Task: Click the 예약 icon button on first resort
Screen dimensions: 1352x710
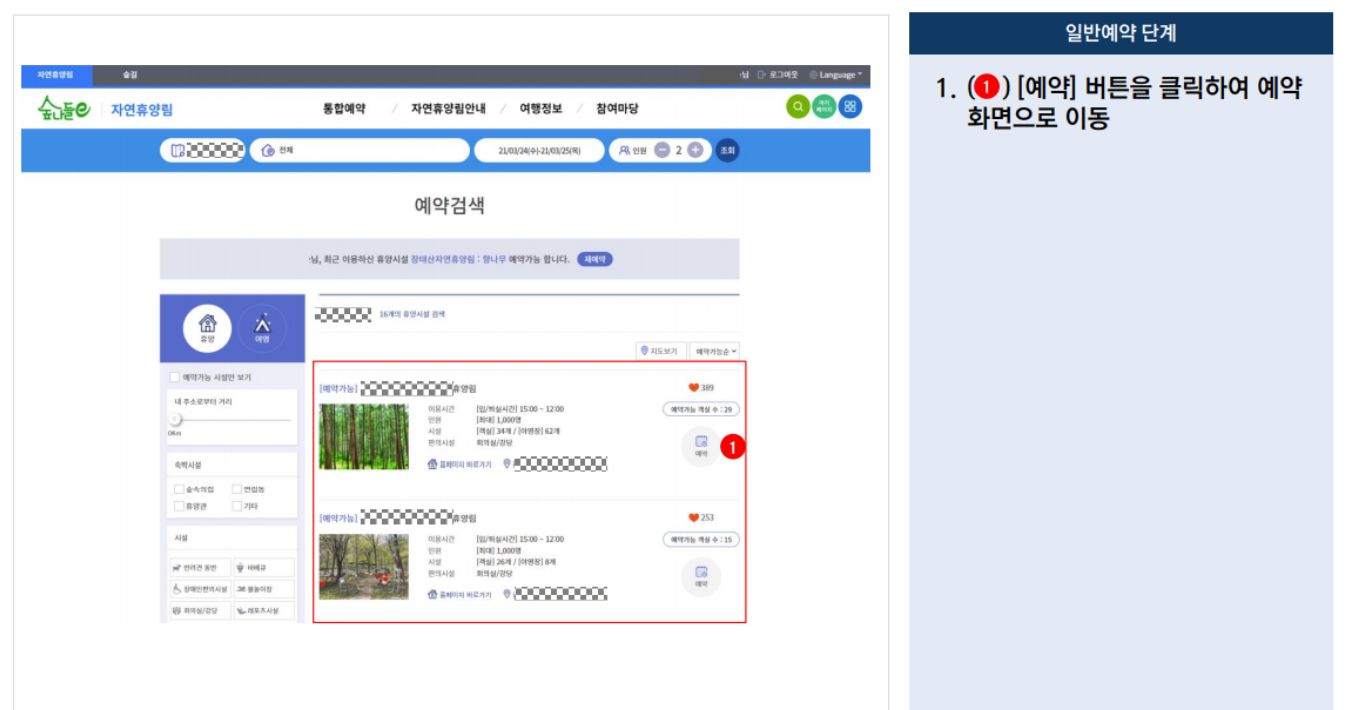Action: (702, 447)
